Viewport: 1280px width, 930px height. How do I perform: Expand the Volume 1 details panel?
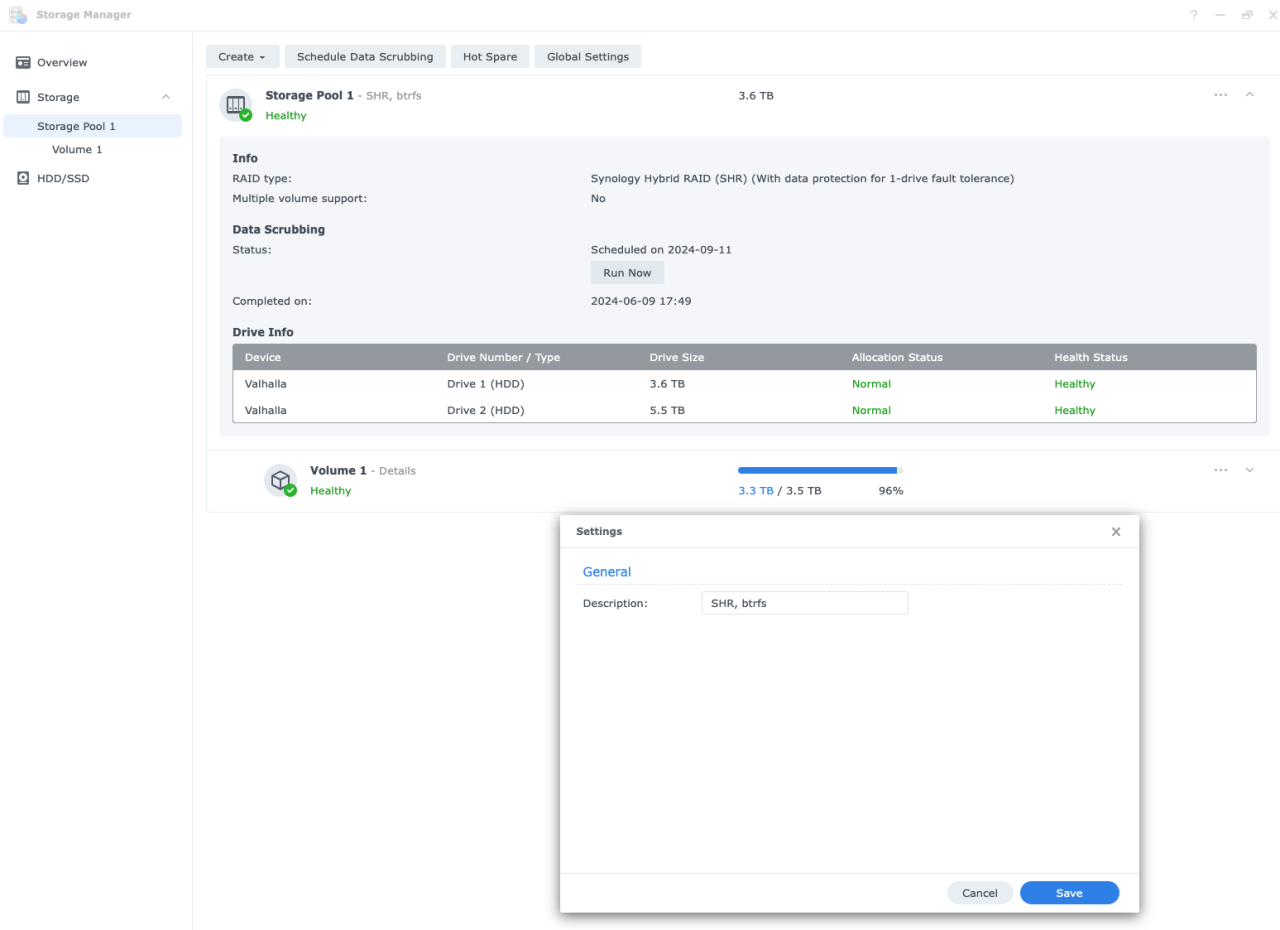[x=1249, y=470]
